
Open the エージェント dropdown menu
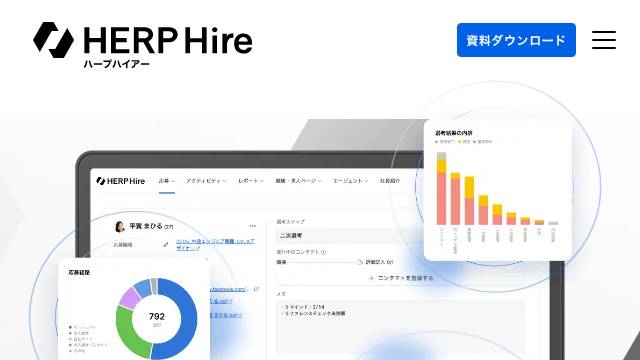[x=350, y=181]
